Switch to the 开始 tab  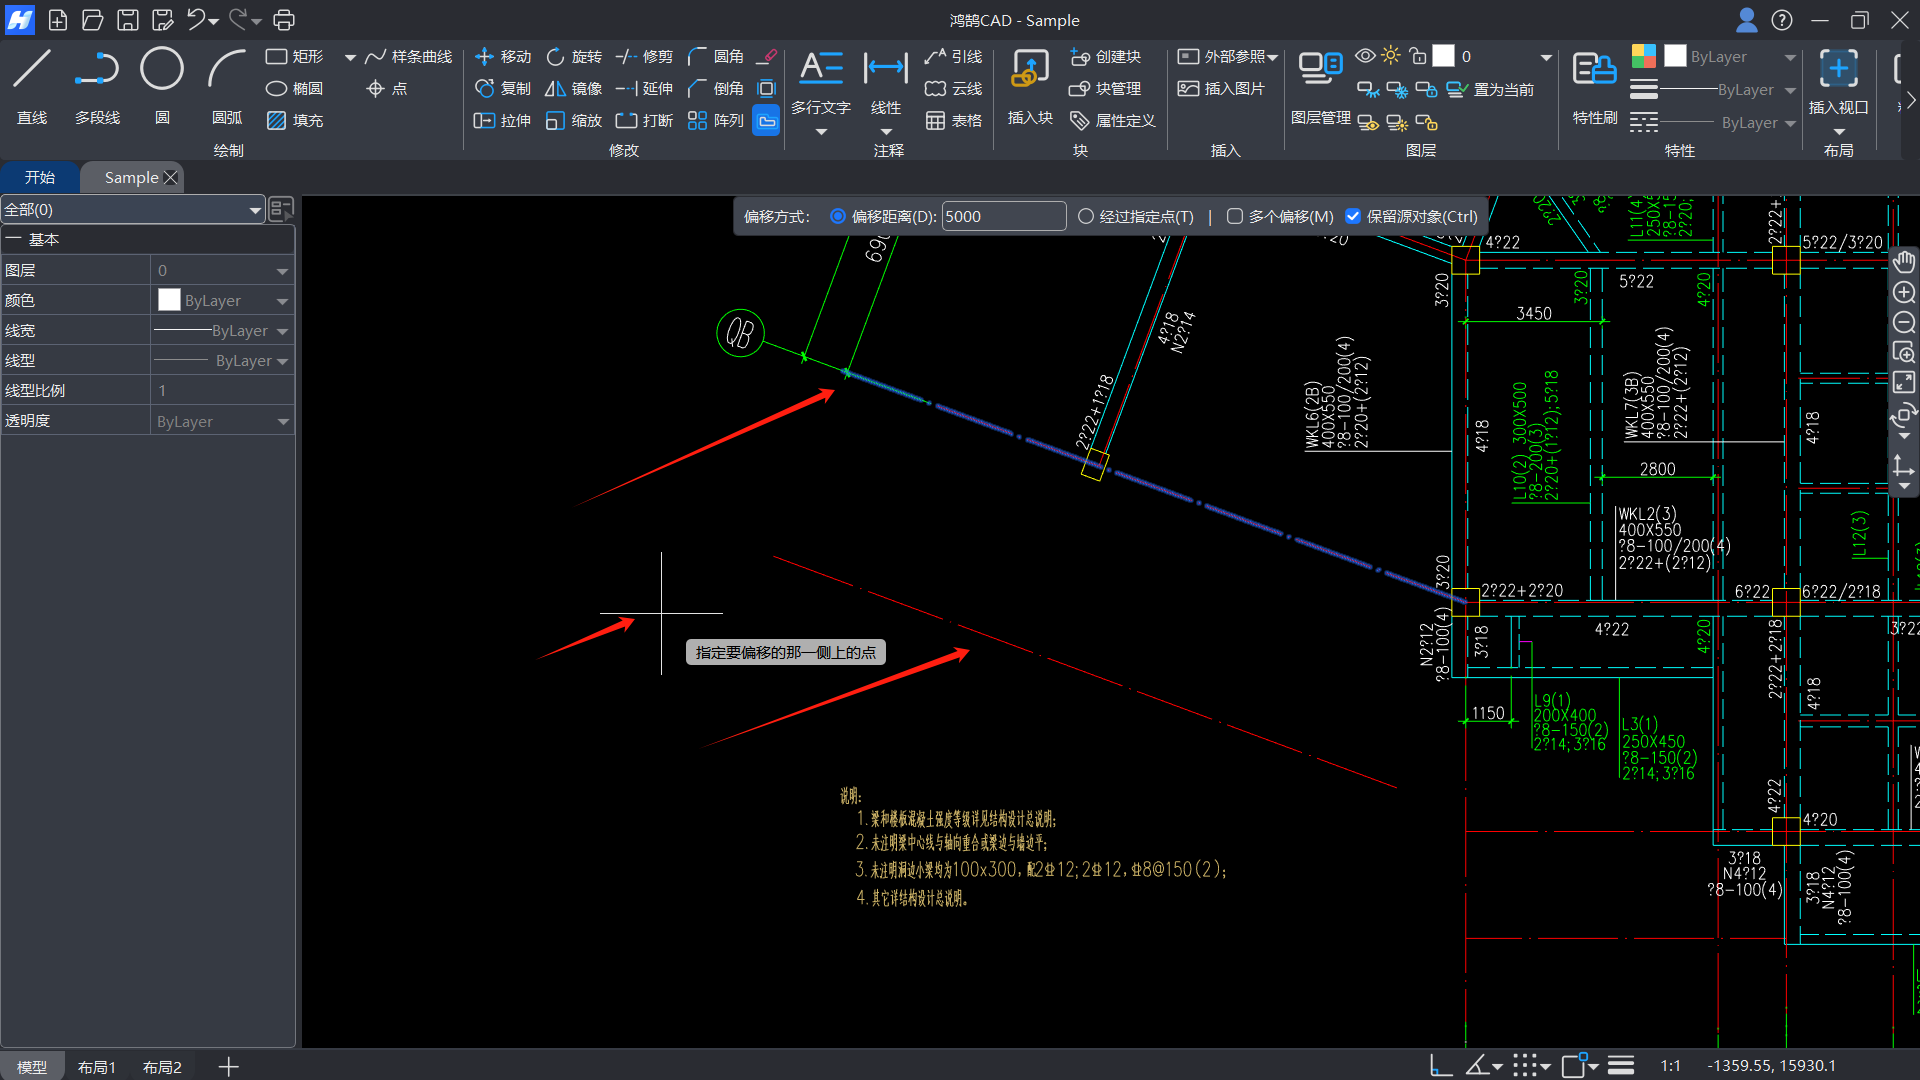click(40, 178)
